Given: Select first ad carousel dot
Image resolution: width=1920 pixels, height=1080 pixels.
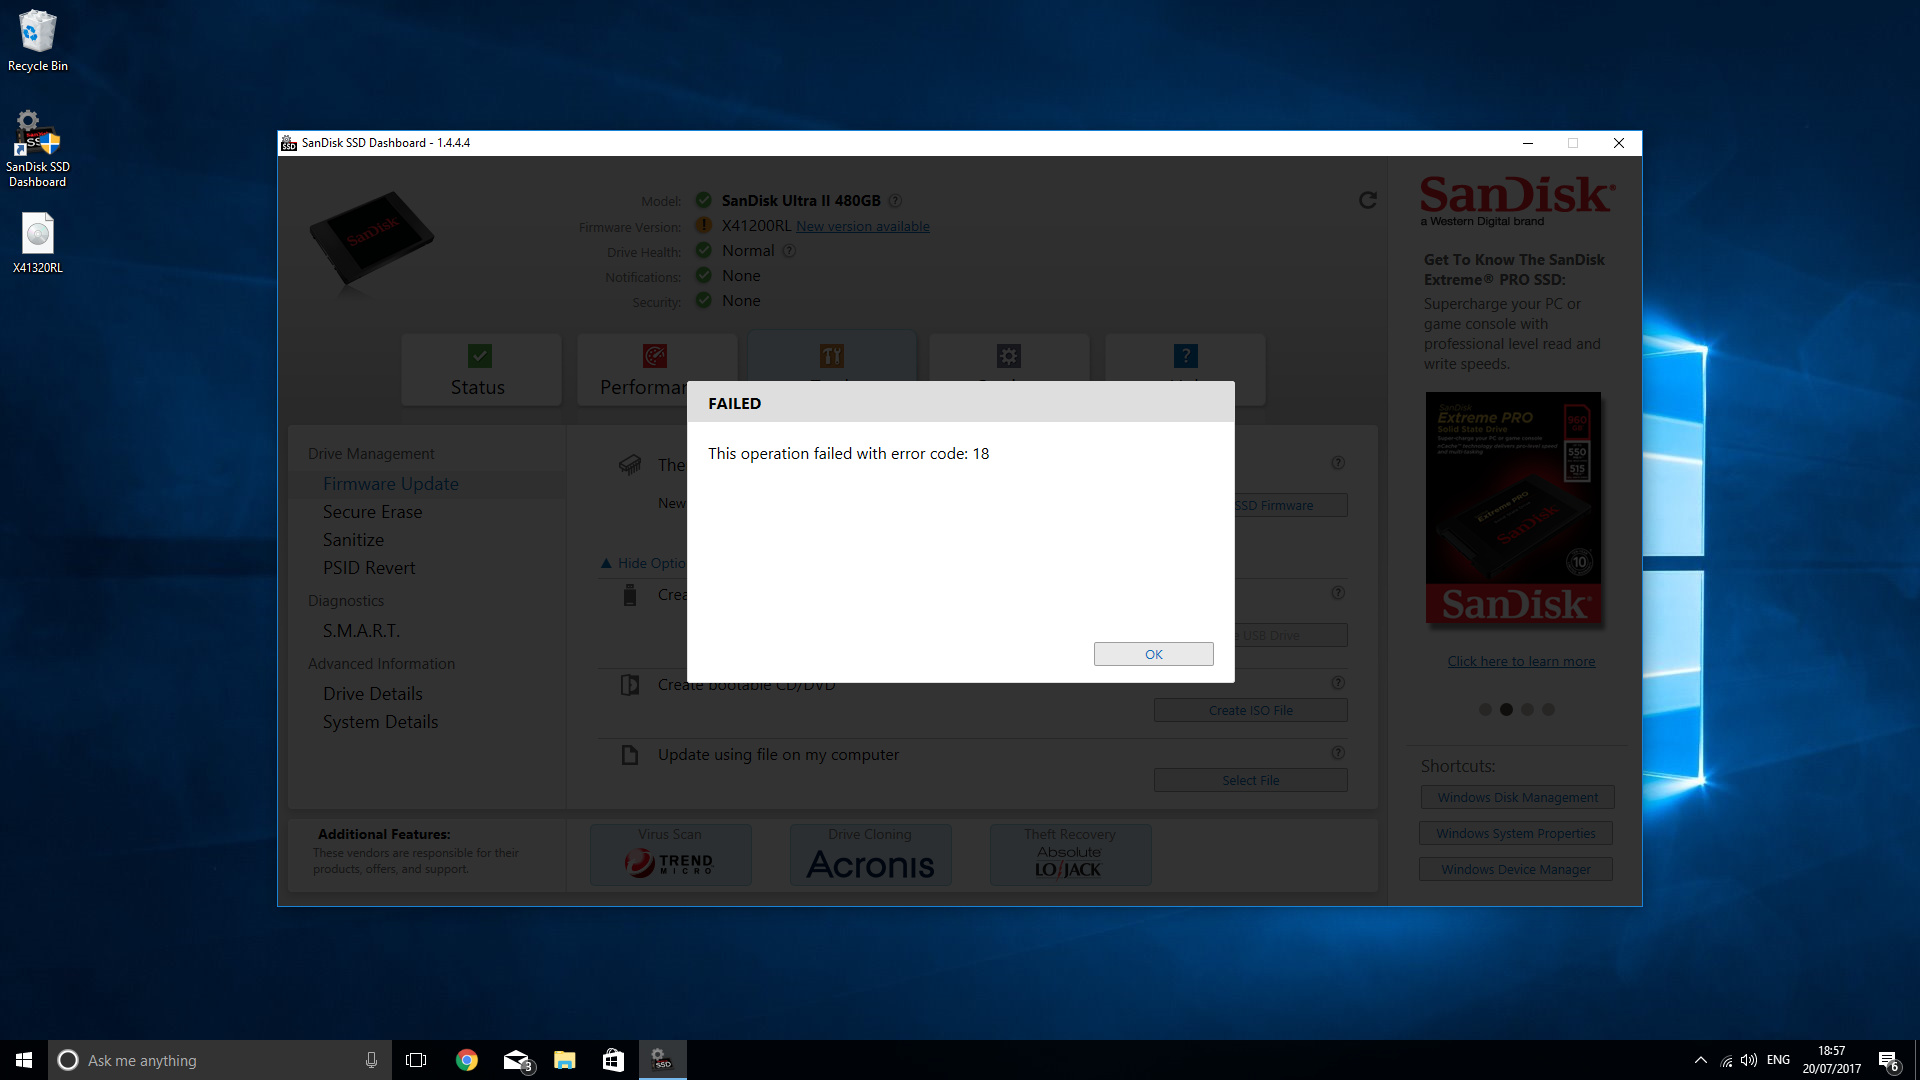Looking at the screenshot, I should [1485, 709].
